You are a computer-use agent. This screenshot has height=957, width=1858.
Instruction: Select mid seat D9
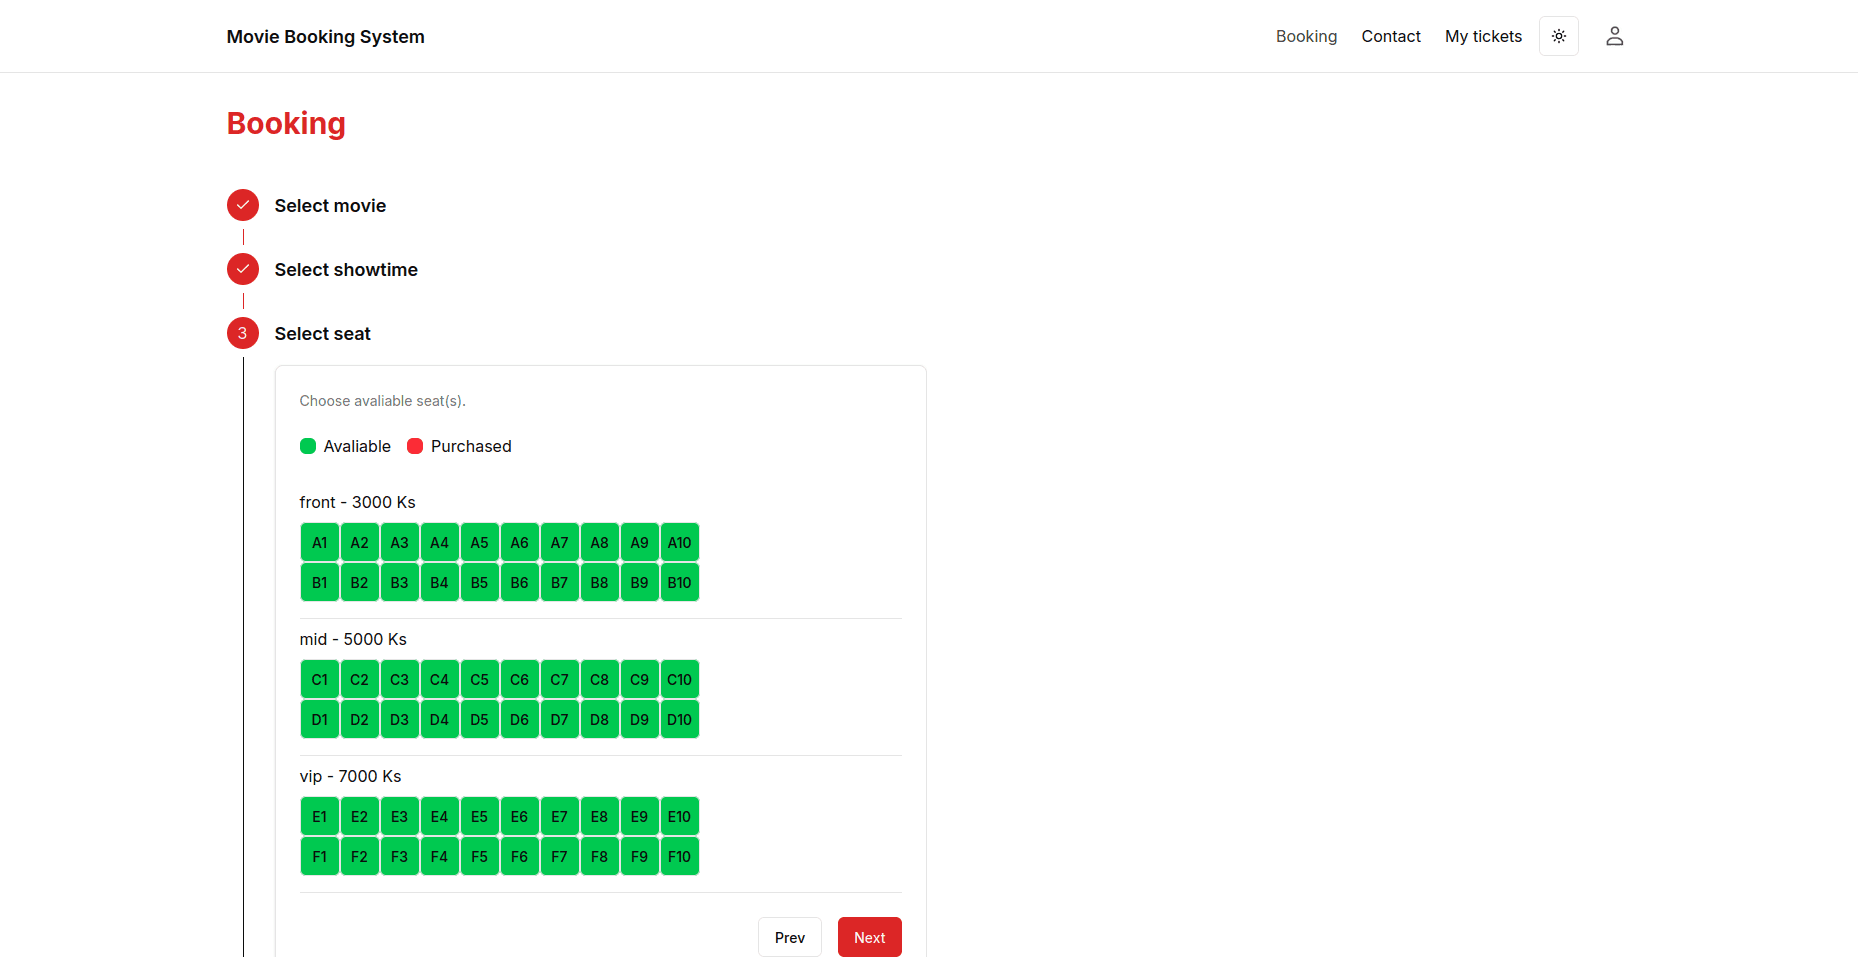pos(640,719)
